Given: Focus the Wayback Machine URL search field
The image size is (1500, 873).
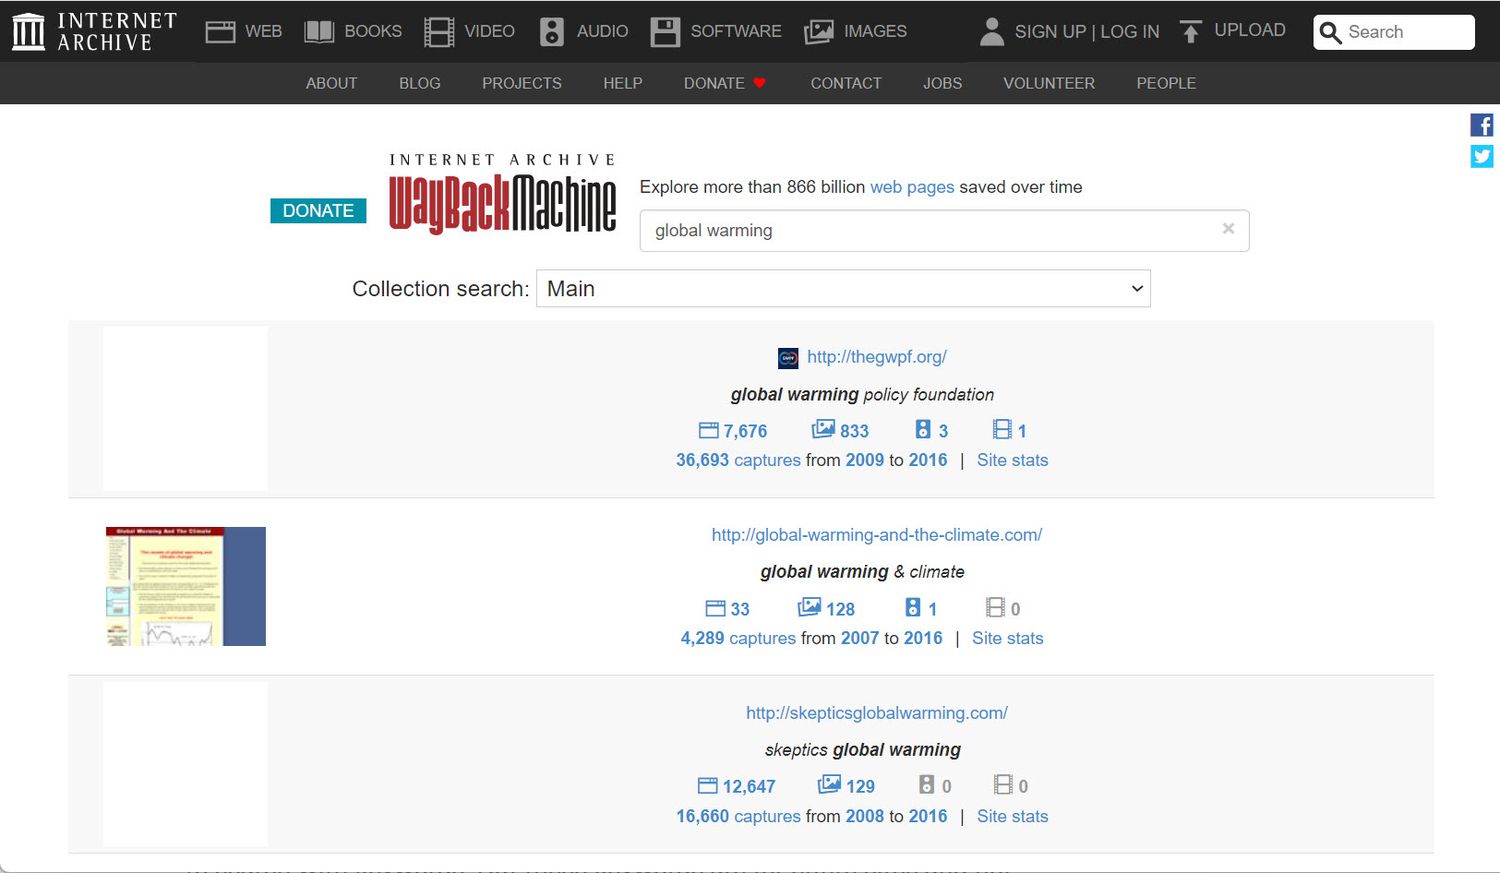Looking at the screenshot, I should coord(930,231).
